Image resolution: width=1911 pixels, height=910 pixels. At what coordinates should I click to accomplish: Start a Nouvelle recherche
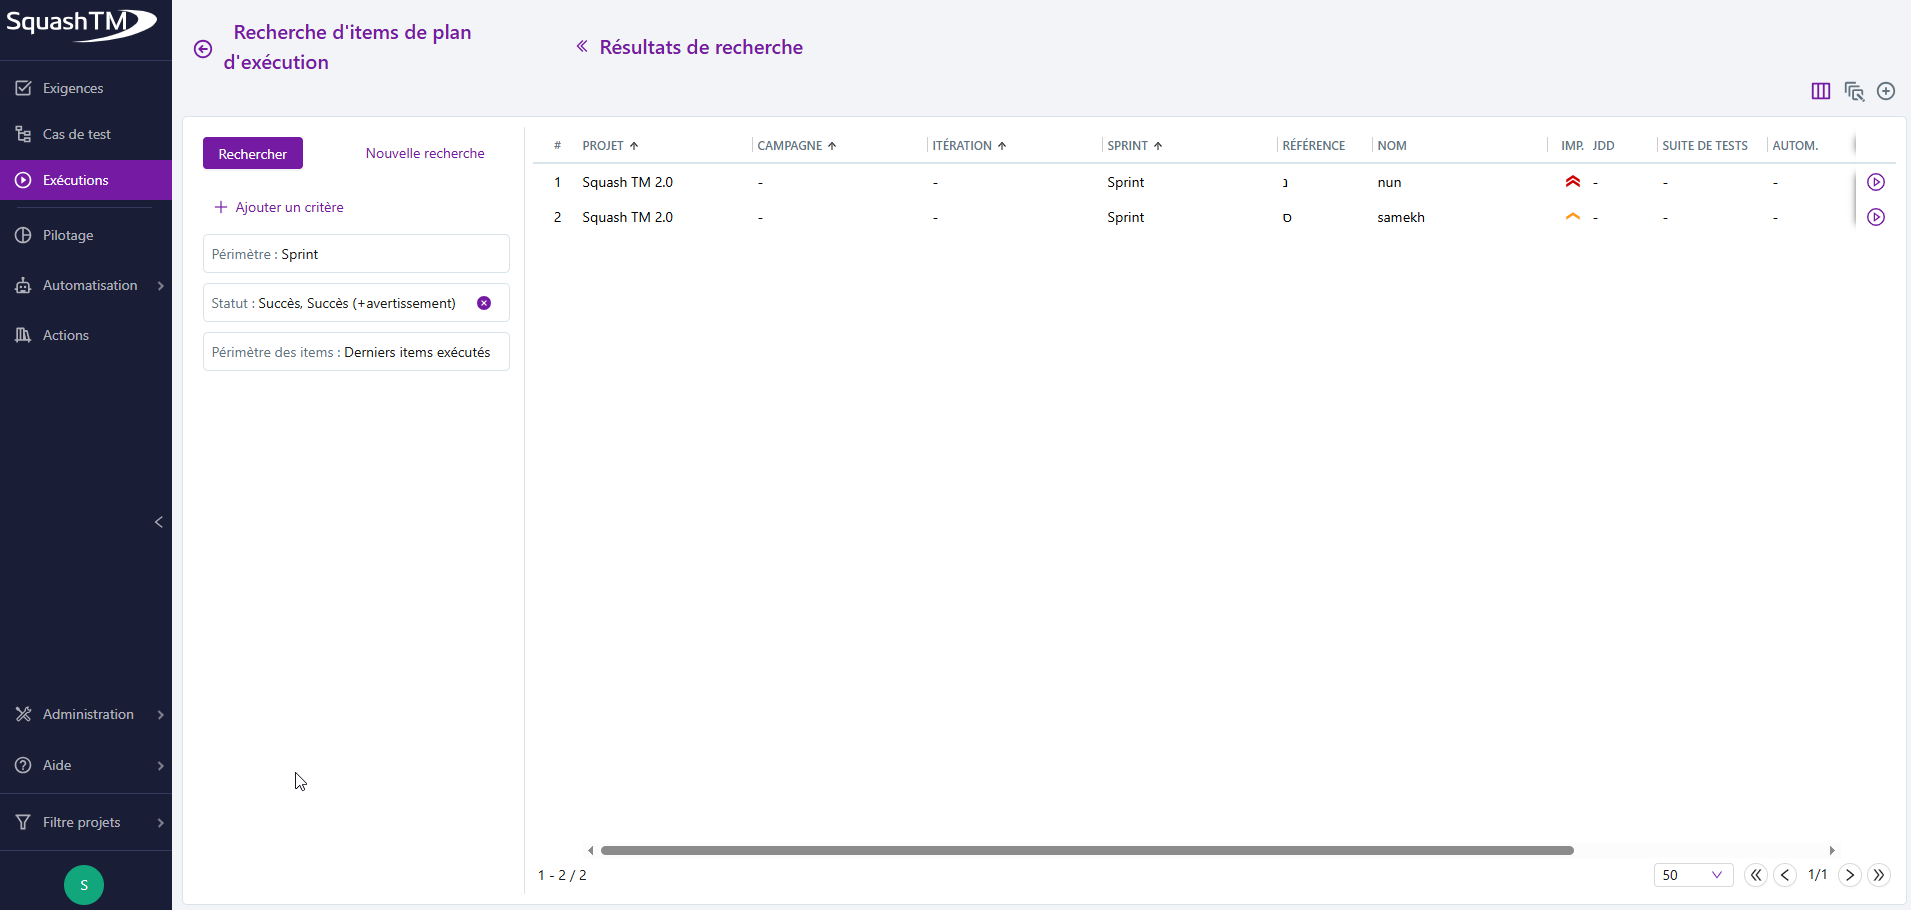click(424, 152)
